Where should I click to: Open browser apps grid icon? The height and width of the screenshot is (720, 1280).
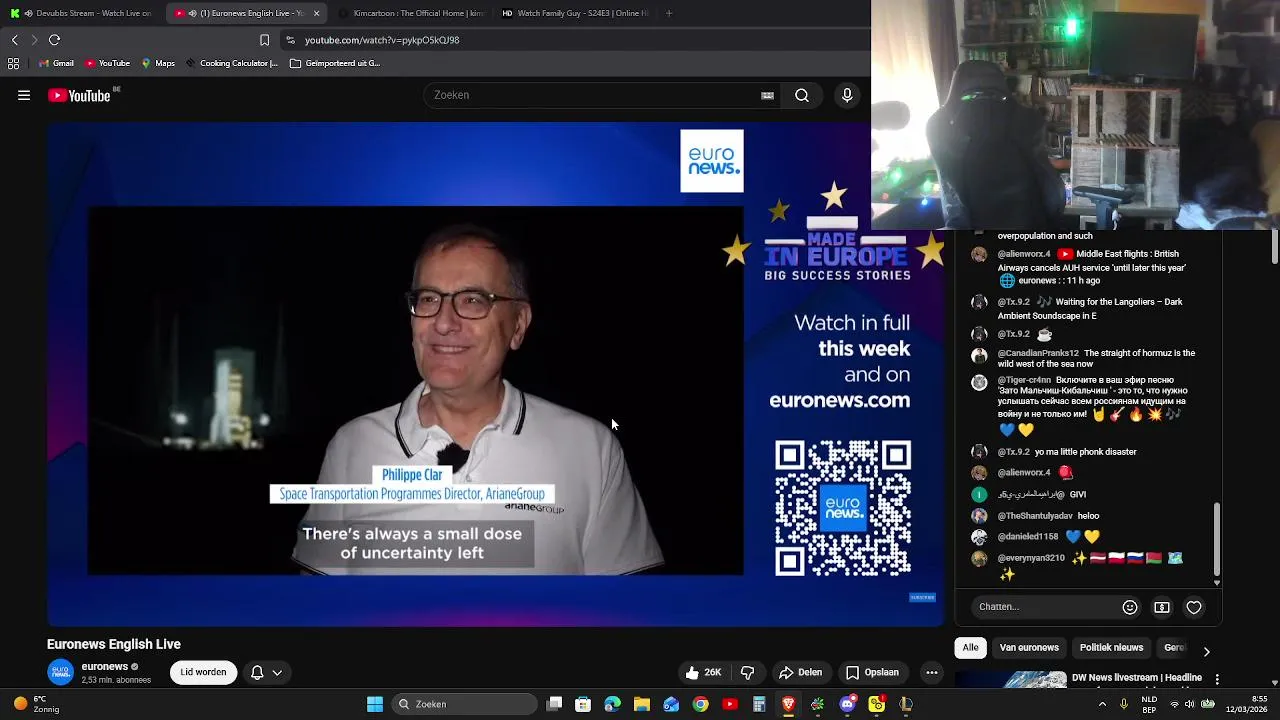point(13,63)
